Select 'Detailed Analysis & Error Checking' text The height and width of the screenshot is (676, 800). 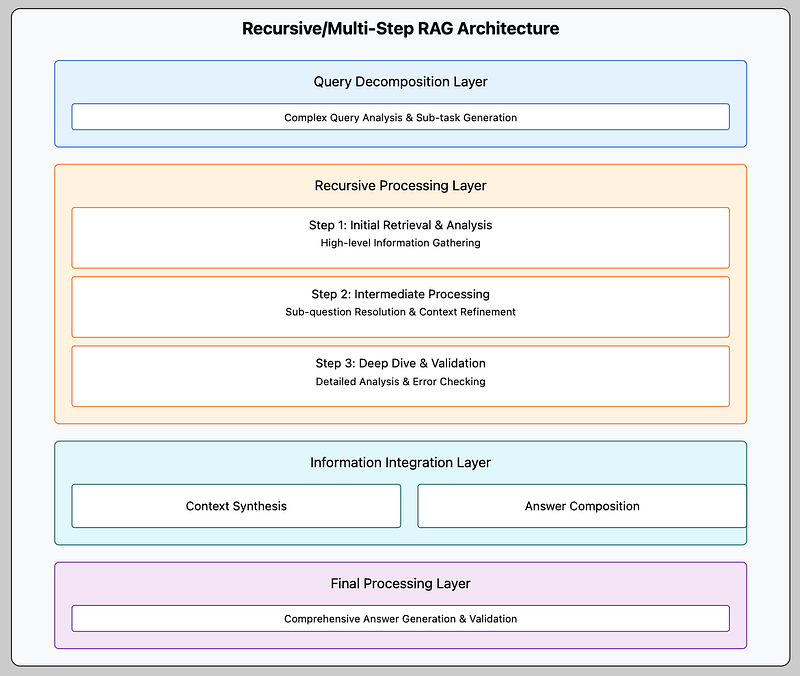point(401,382)
